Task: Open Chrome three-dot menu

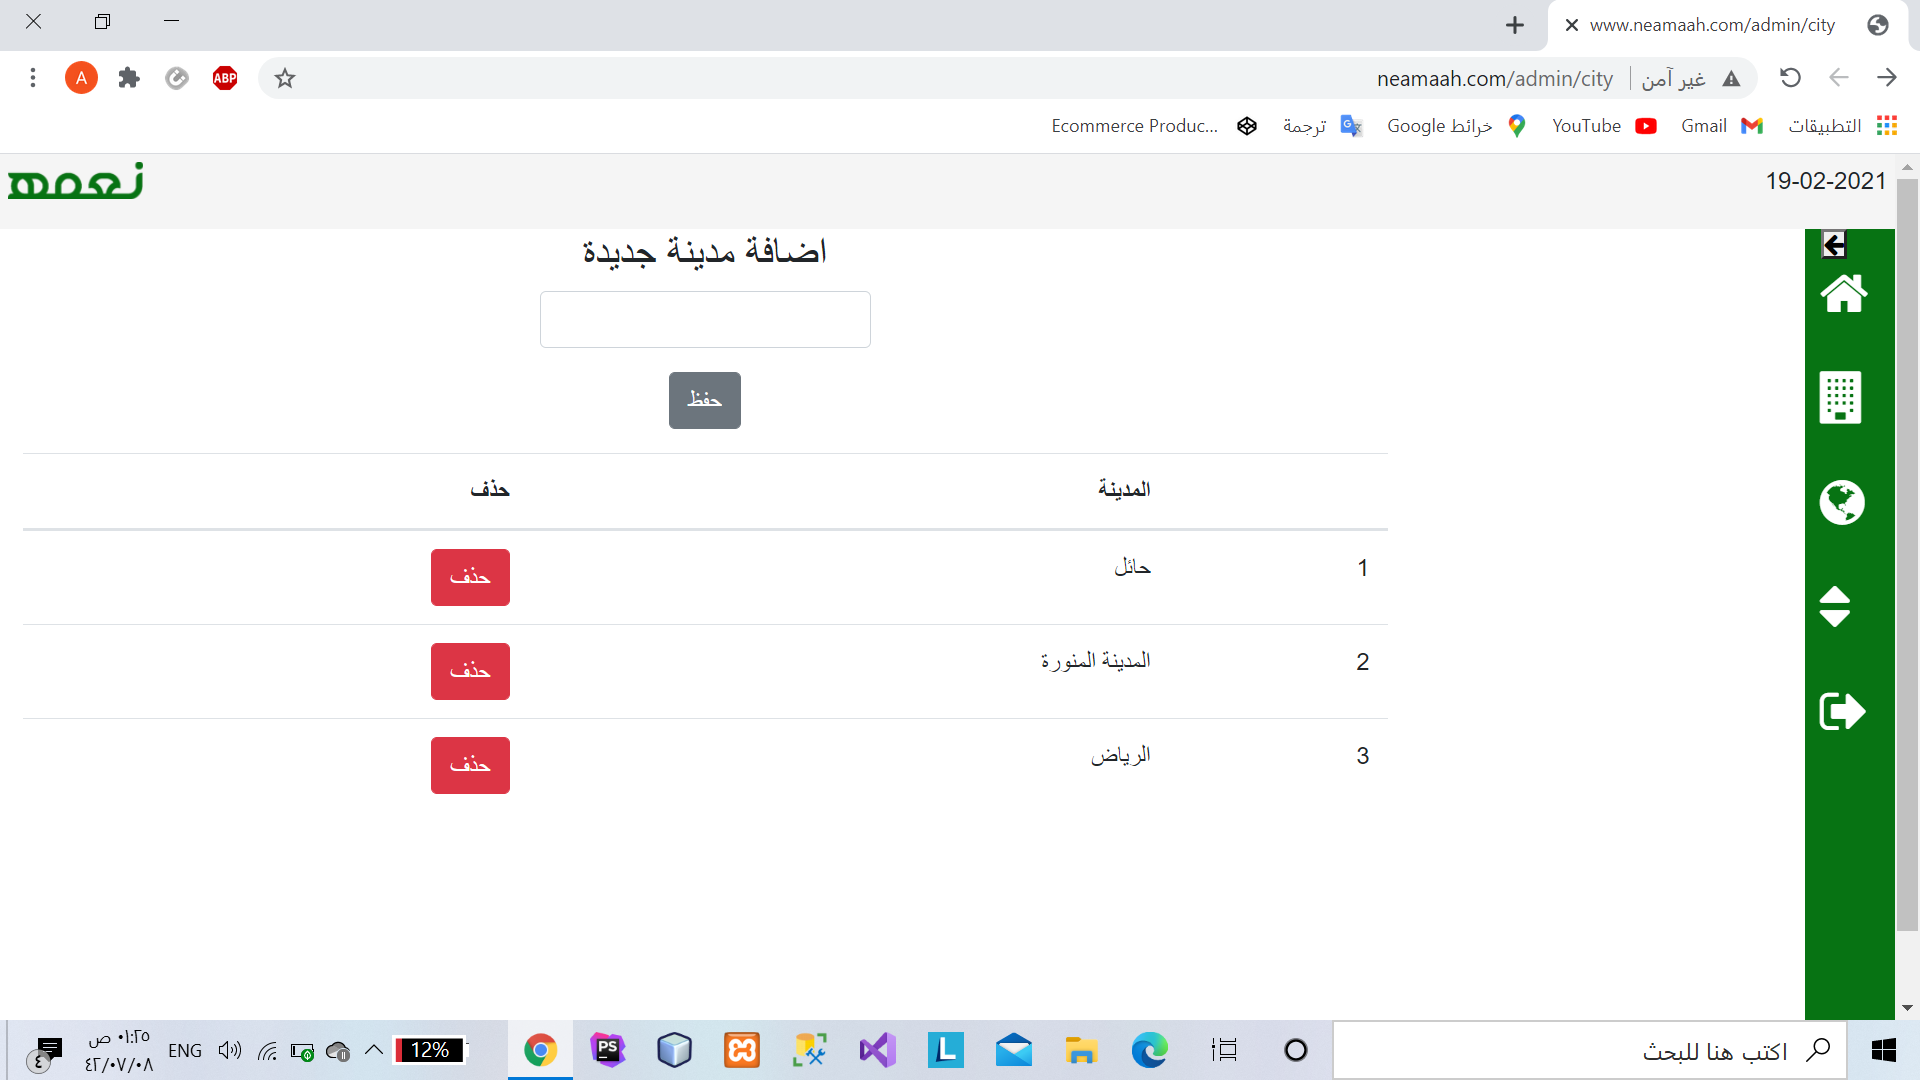Action: pyautogui.click(x=33, y=78)
